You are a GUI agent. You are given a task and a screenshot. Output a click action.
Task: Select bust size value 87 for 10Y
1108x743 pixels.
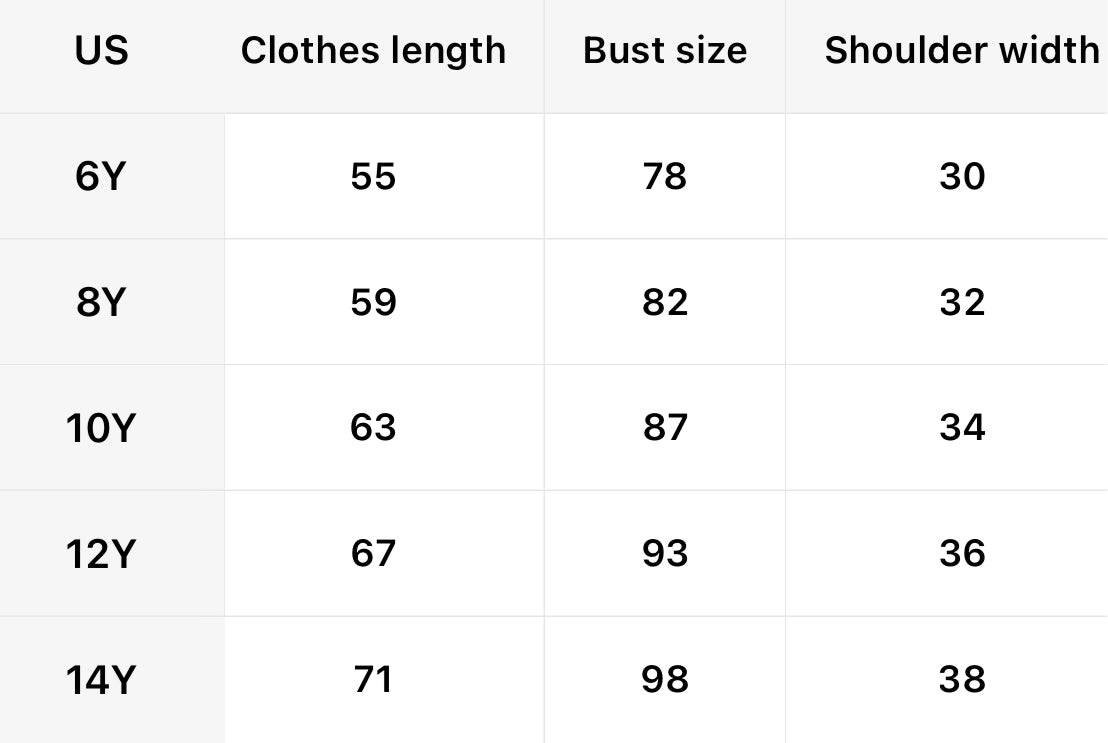pyautogui.click(x=665, y=428)
